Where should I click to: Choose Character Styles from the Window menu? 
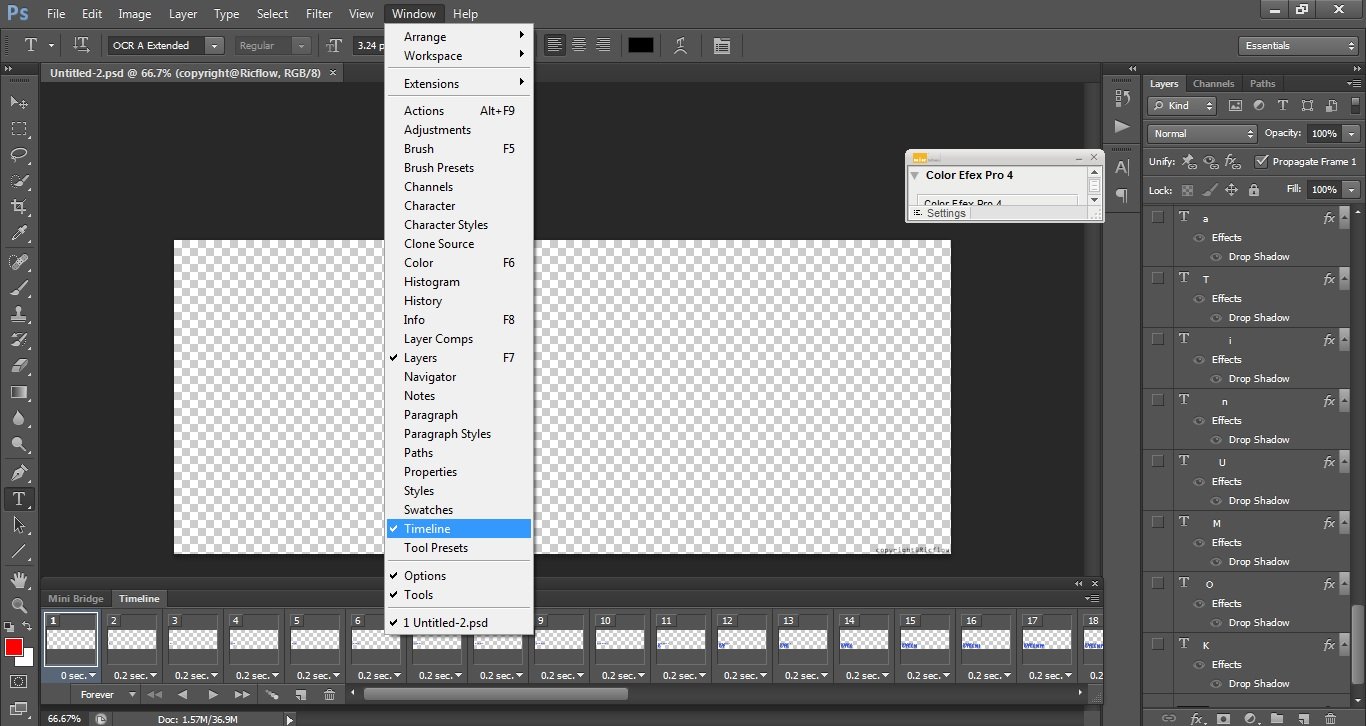click(x=459, y=225)
